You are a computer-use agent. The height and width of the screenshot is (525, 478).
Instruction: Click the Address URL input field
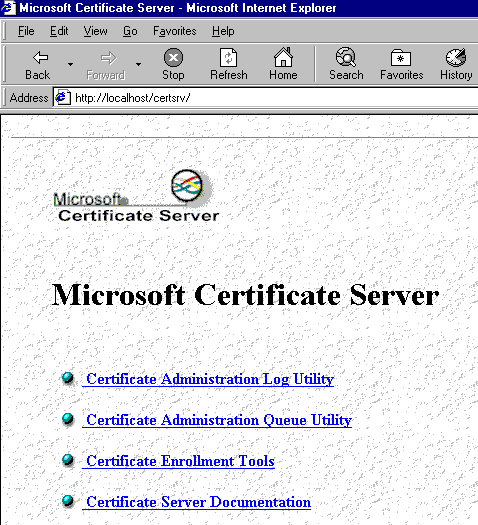(274, 98)
